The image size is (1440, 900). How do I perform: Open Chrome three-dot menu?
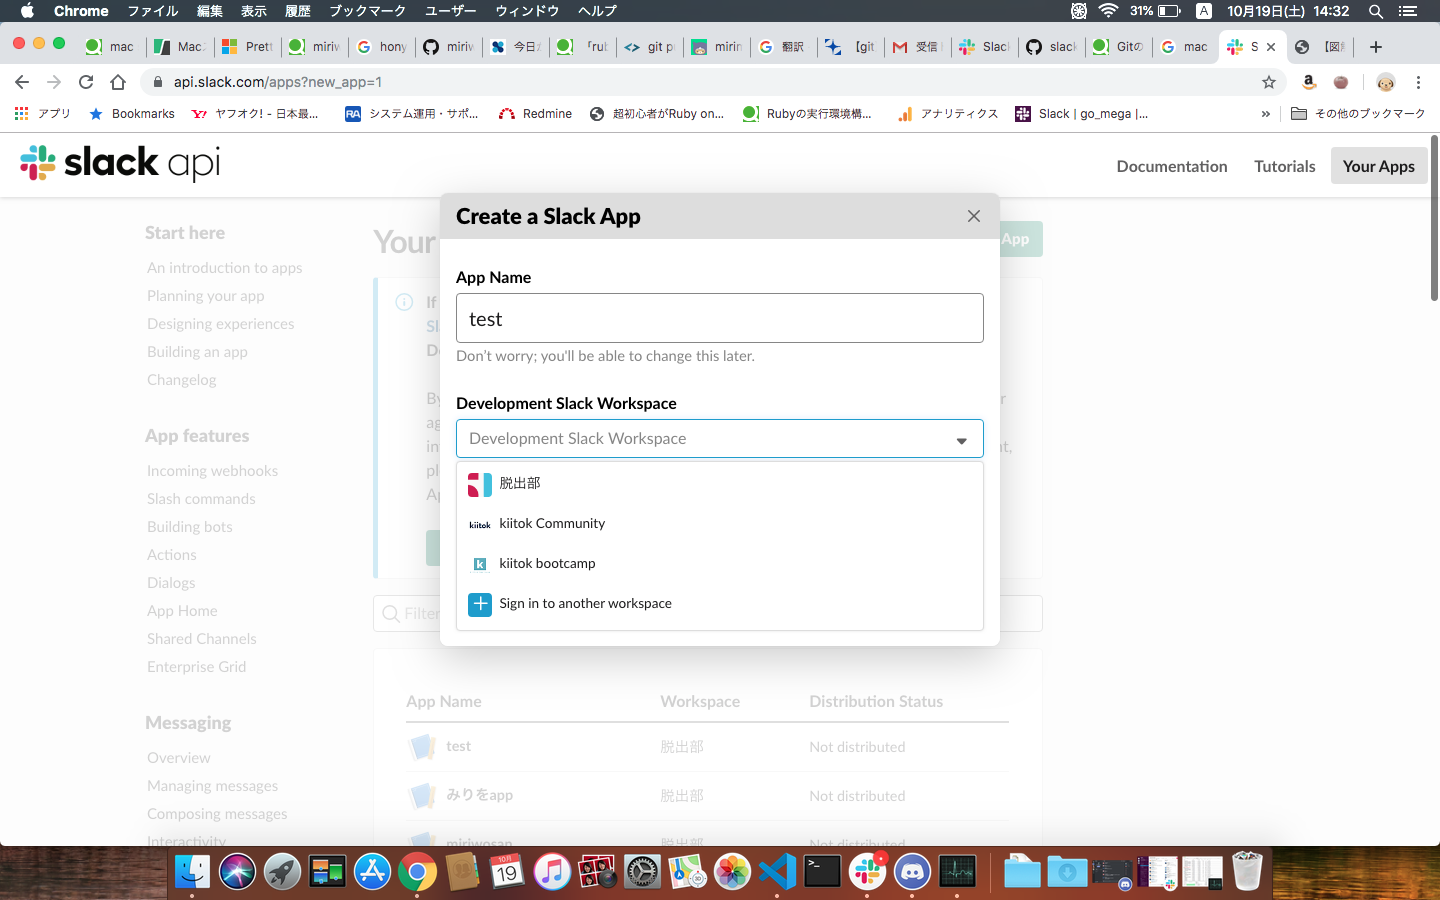1418,82
